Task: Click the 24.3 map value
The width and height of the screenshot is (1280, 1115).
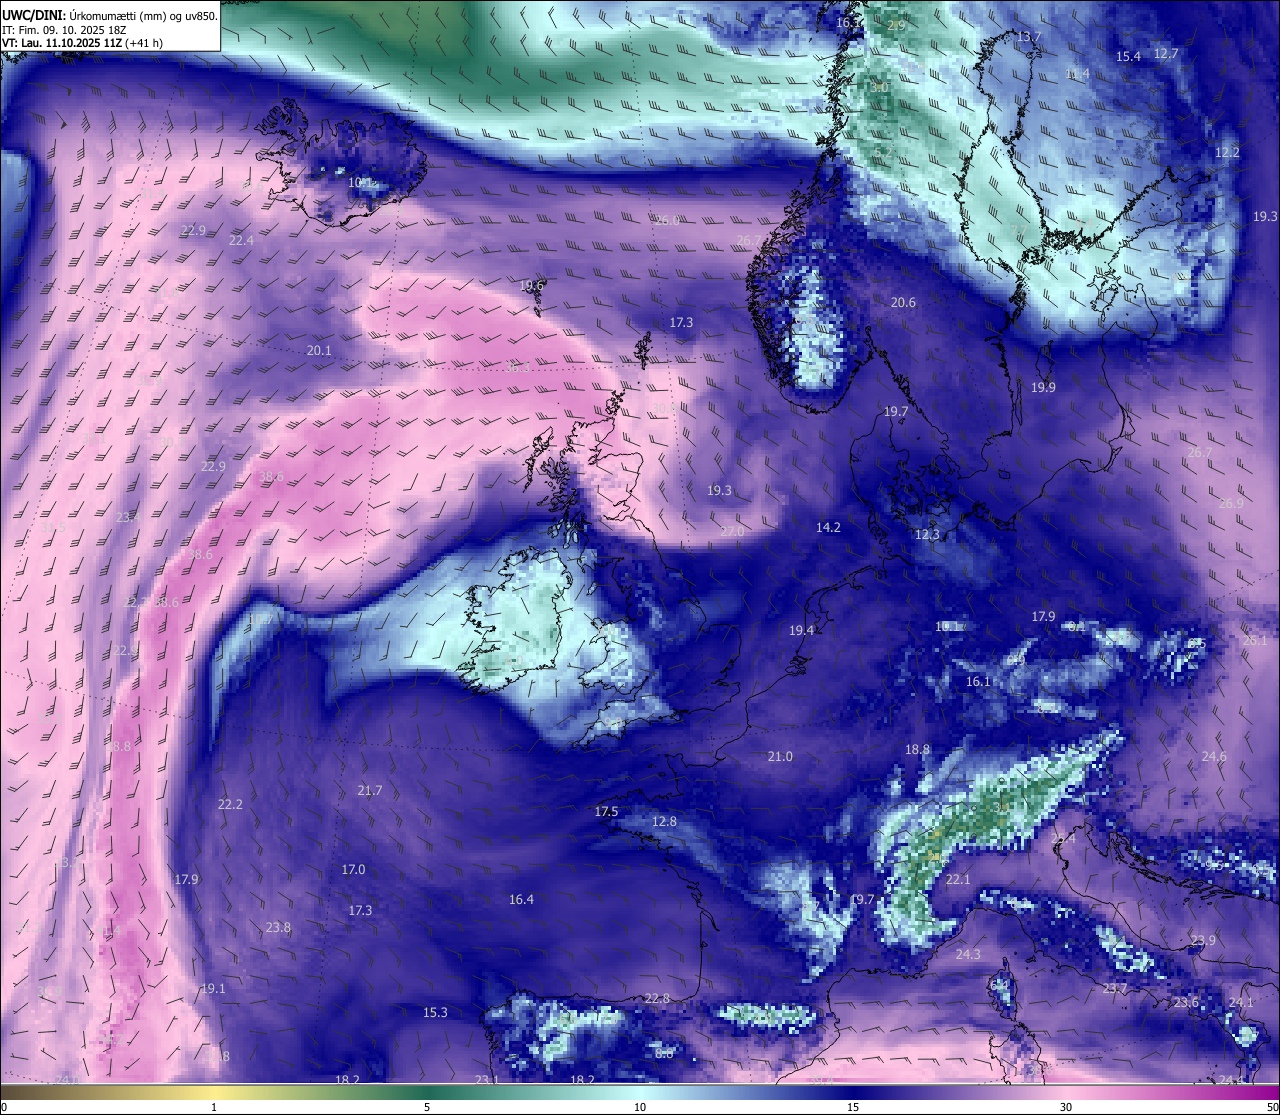Action: [968, 954]
